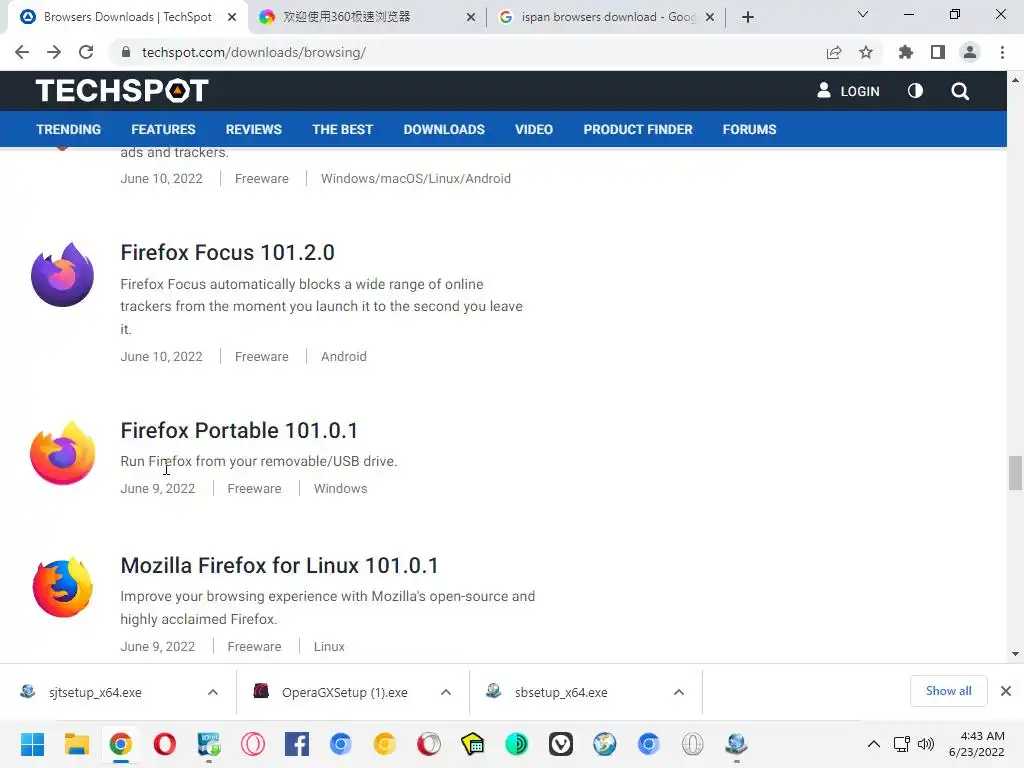
Task: Open the FORUMS nav item
Action: click(x=749, y=129)
